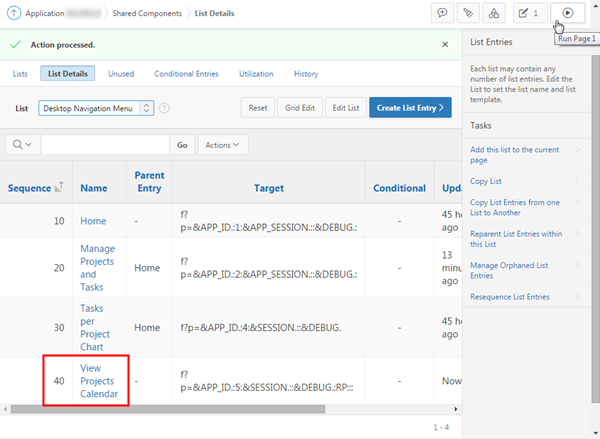This screenshot has width=600, height=439.
Task: Click the Grid Edit button
Action: 300,108
